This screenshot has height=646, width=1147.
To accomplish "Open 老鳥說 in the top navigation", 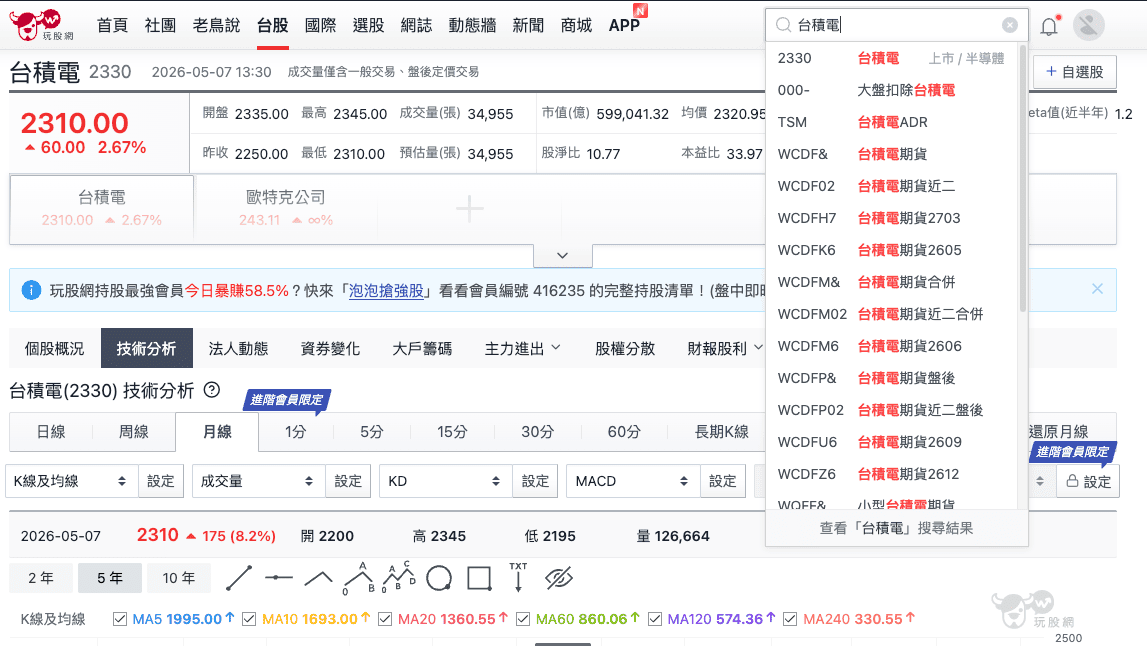I will click(217, 26).
